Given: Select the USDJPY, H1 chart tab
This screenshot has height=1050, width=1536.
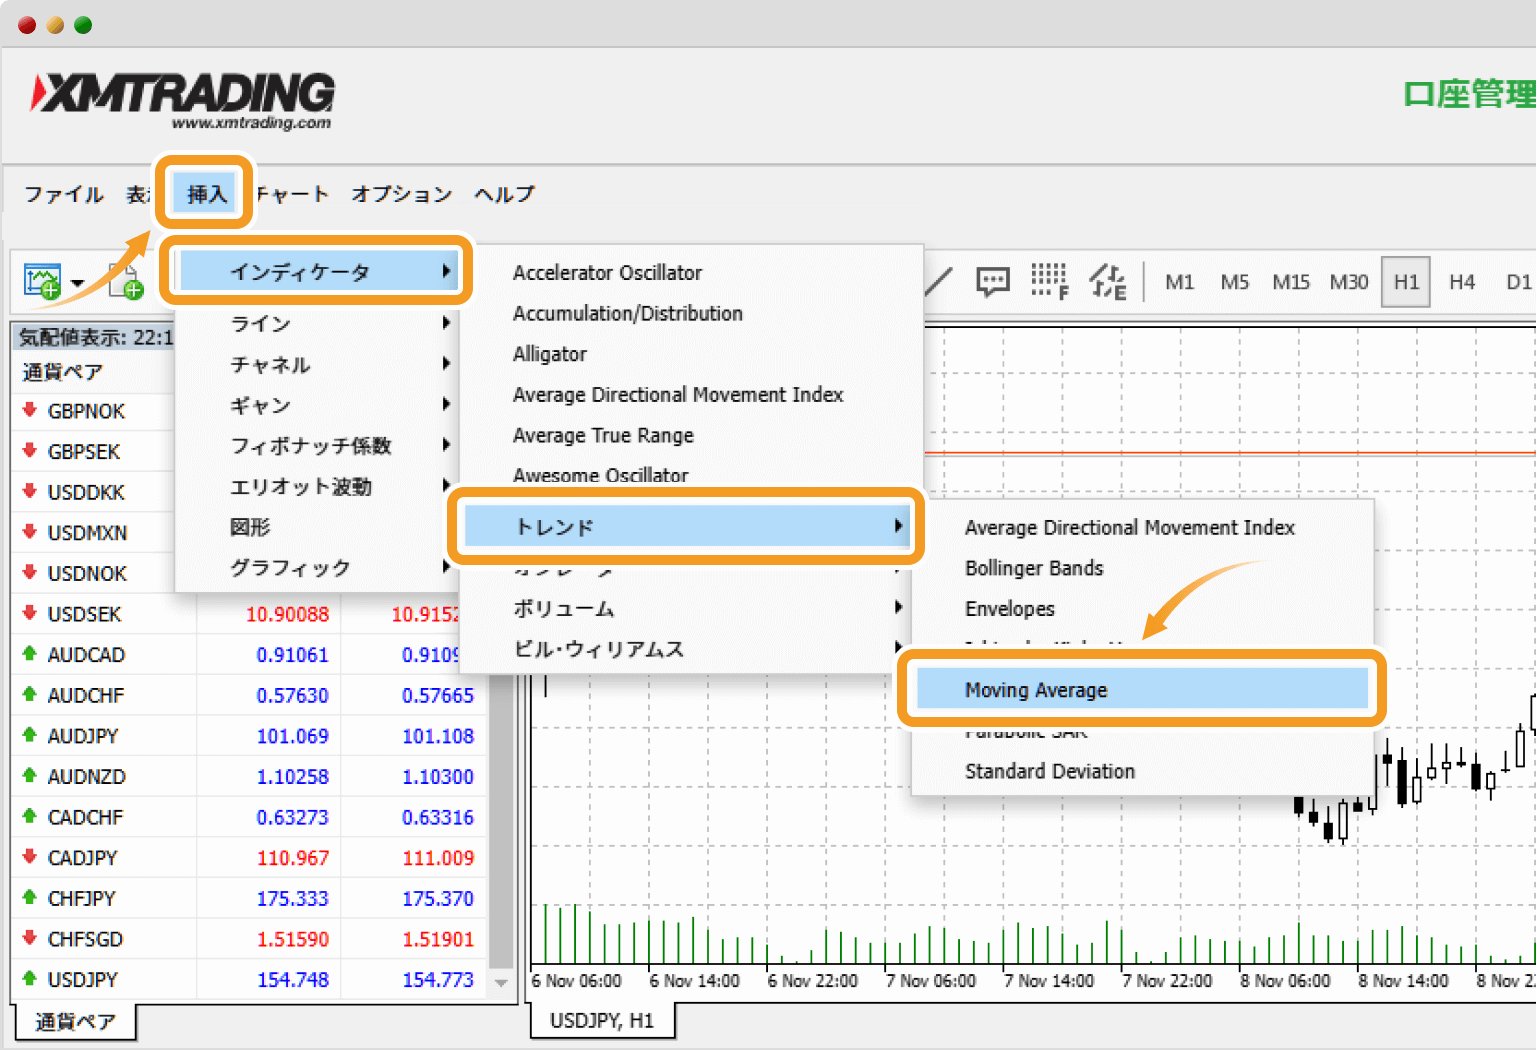Looking at the screenshot, I should tap(602, 1020).
